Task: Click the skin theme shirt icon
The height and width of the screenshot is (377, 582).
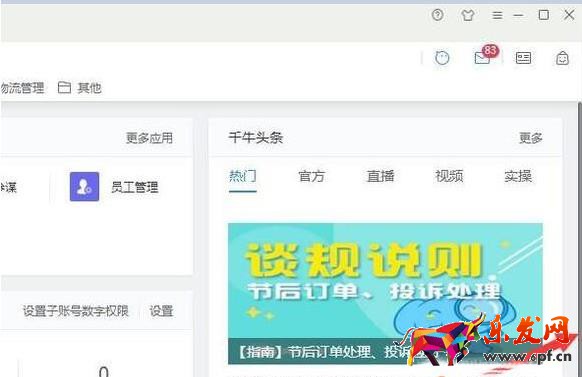Action: click(x=467, y=15)
